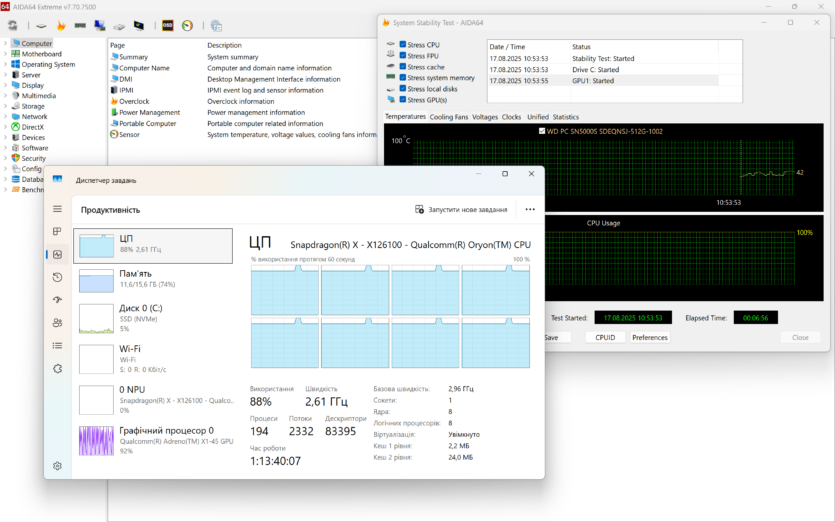
Task: Click the Power Management battery icon in the list
Action: coord(114,112)
